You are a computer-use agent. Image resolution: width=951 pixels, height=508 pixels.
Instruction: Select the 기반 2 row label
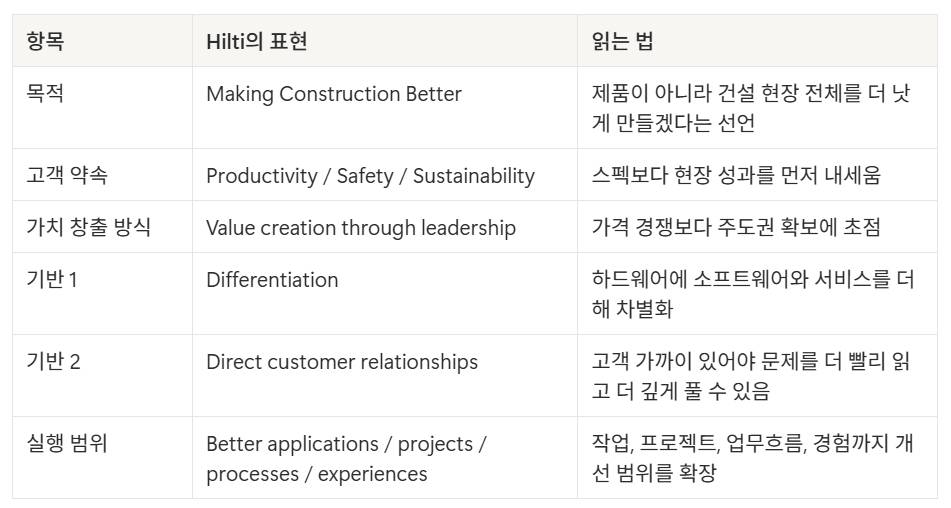click(x=53, y=361)
